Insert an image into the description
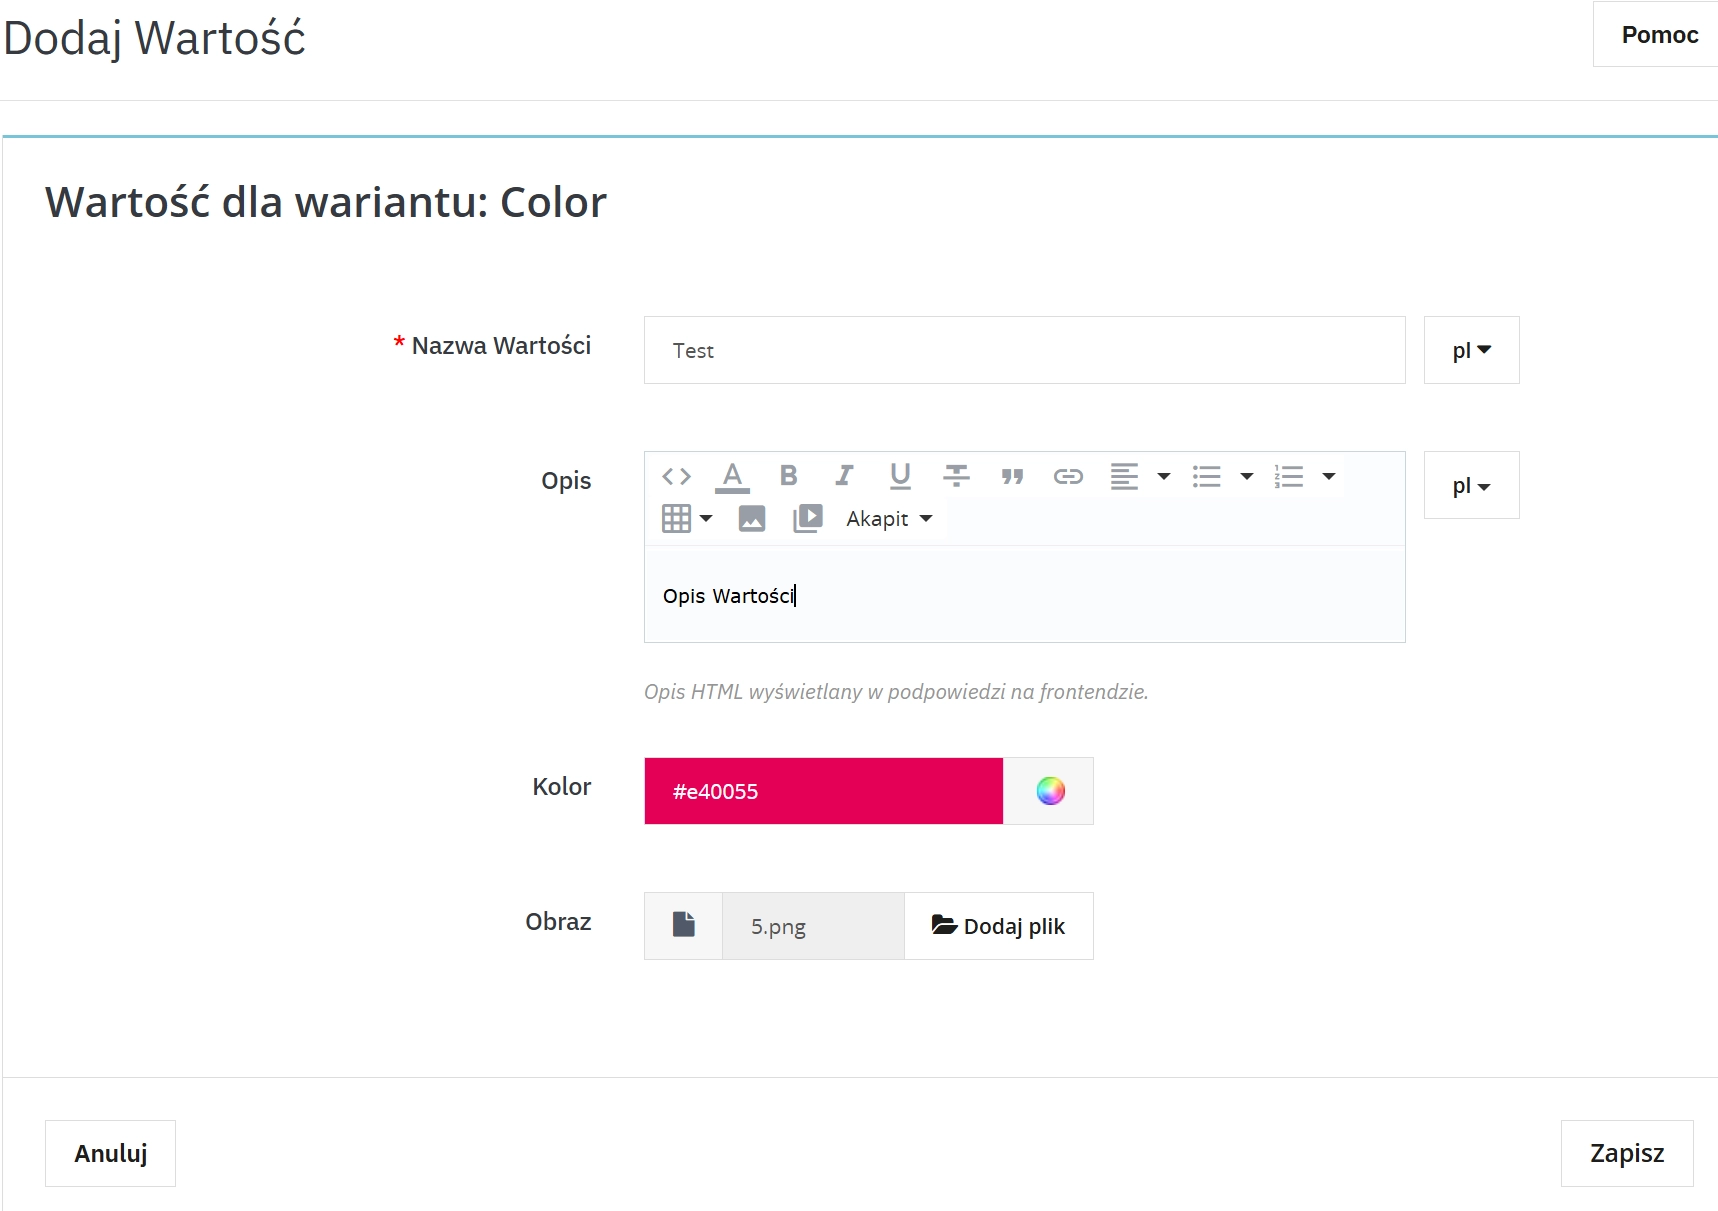This screenshot has height=1211, width=1718. (x=751, y=518)
